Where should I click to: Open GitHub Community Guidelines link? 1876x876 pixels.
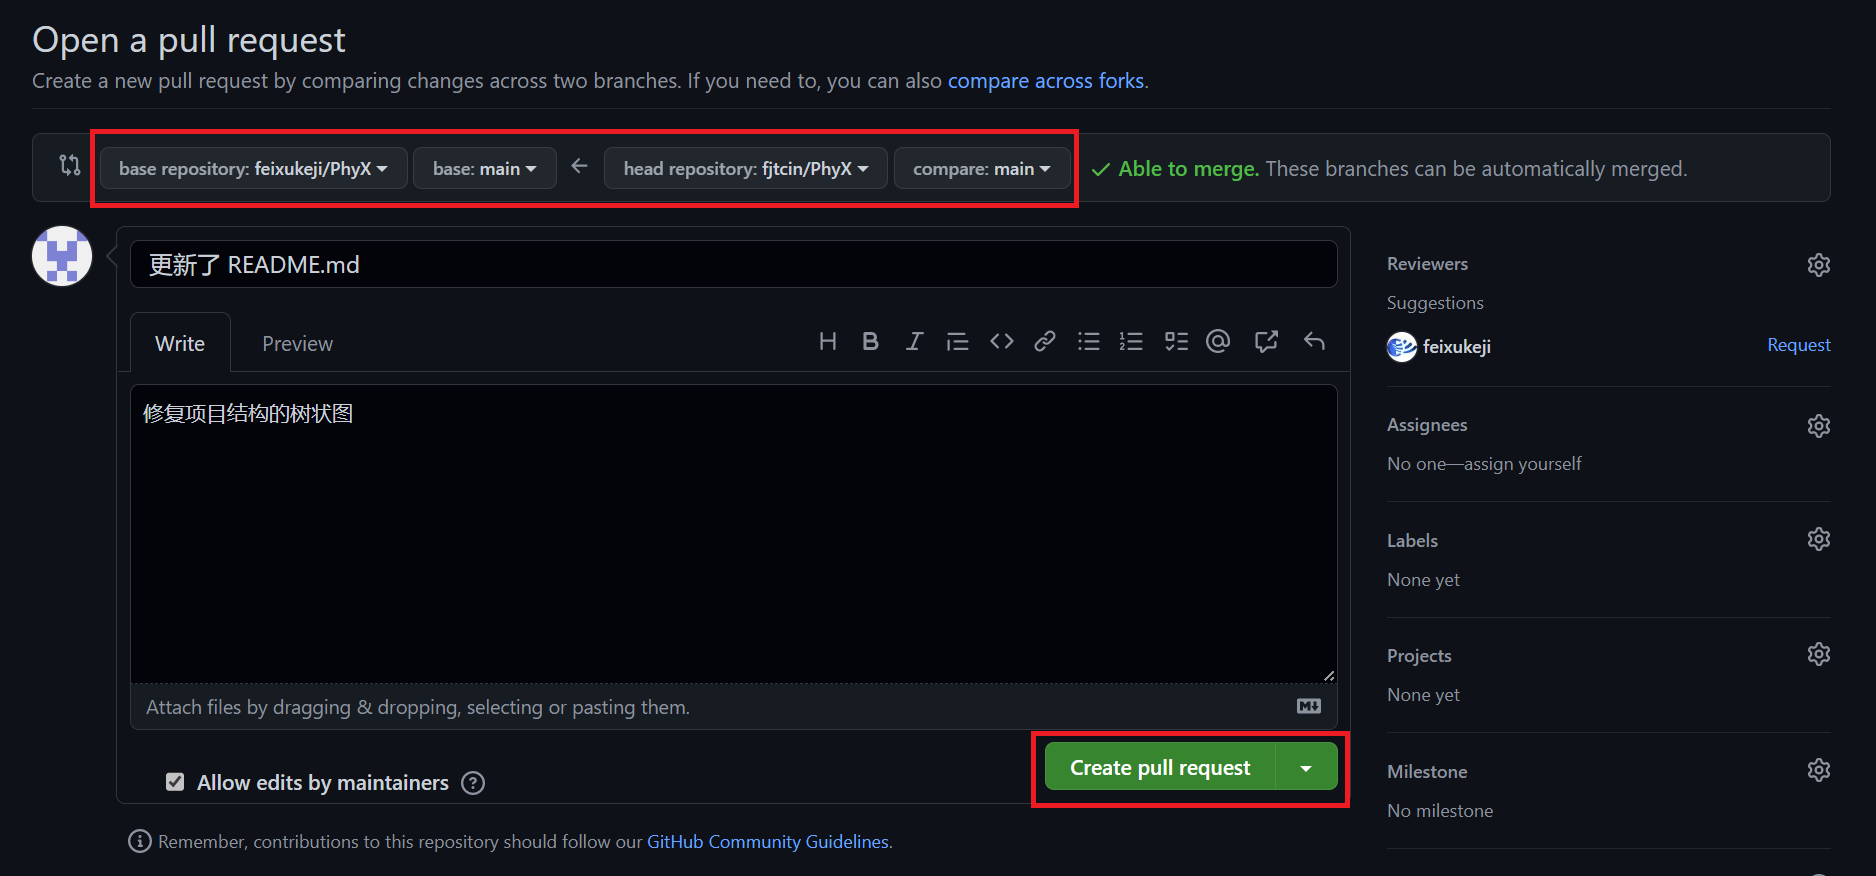point(768,842)
